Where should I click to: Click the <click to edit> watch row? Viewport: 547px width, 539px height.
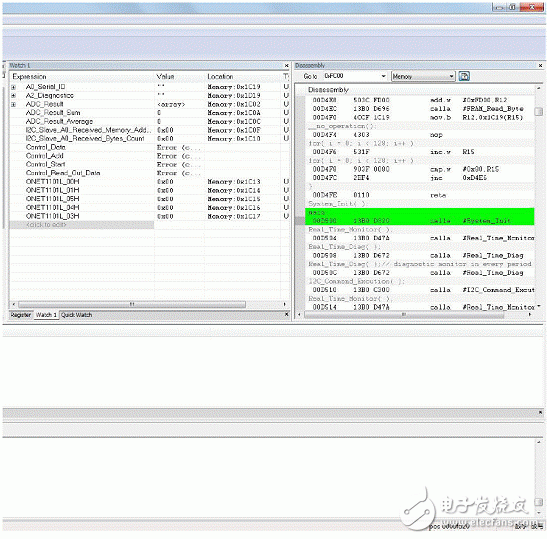point(82,225)
